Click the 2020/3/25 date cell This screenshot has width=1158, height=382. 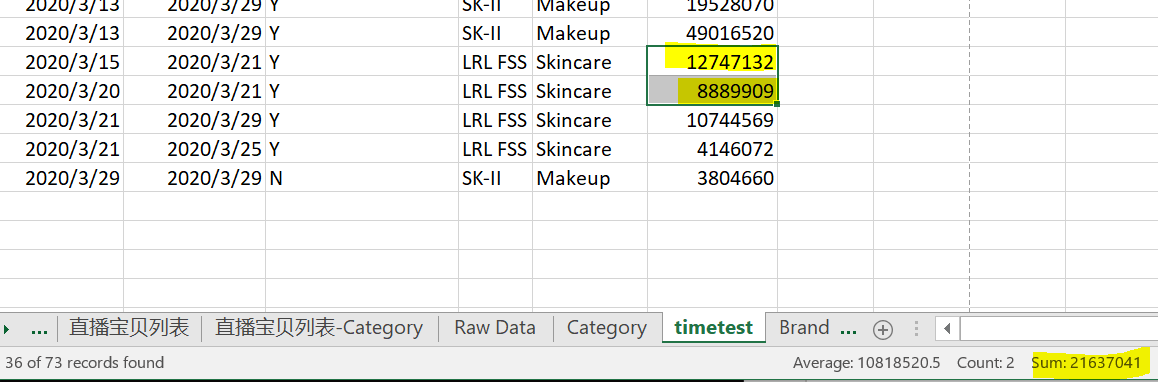pos(195,149)
